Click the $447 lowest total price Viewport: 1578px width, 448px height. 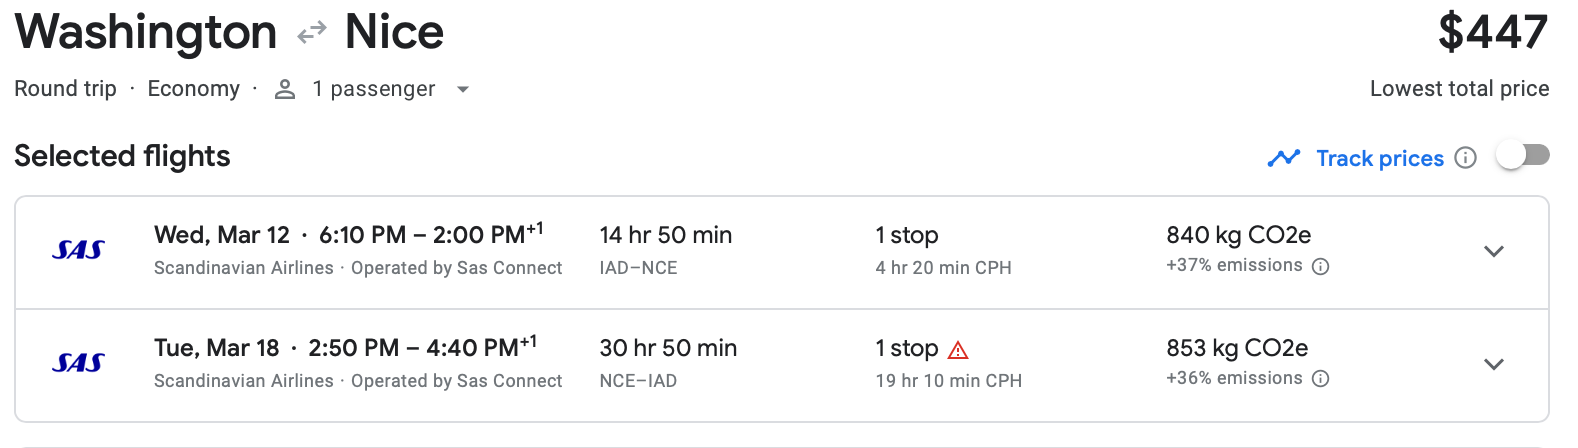pos(1492,33)
